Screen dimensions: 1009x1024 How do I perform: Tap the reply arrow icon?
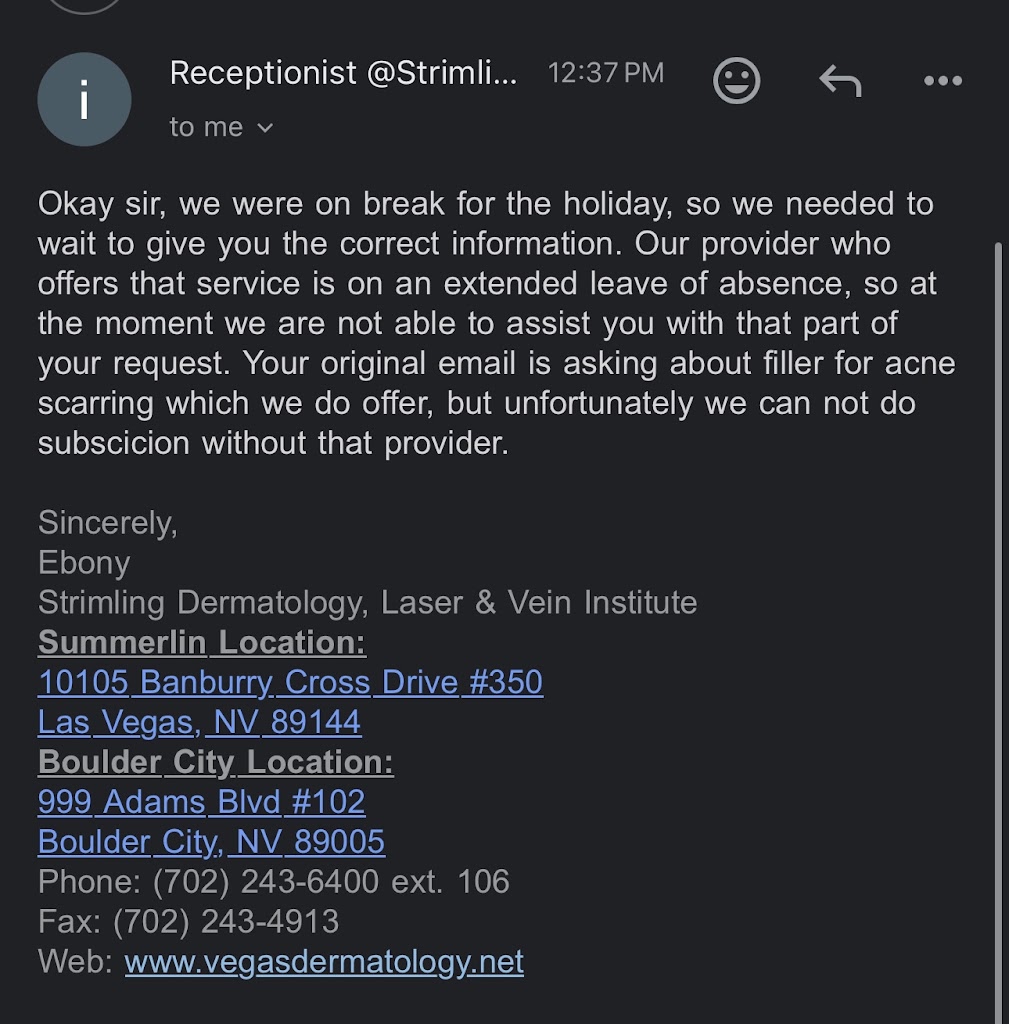840,80
